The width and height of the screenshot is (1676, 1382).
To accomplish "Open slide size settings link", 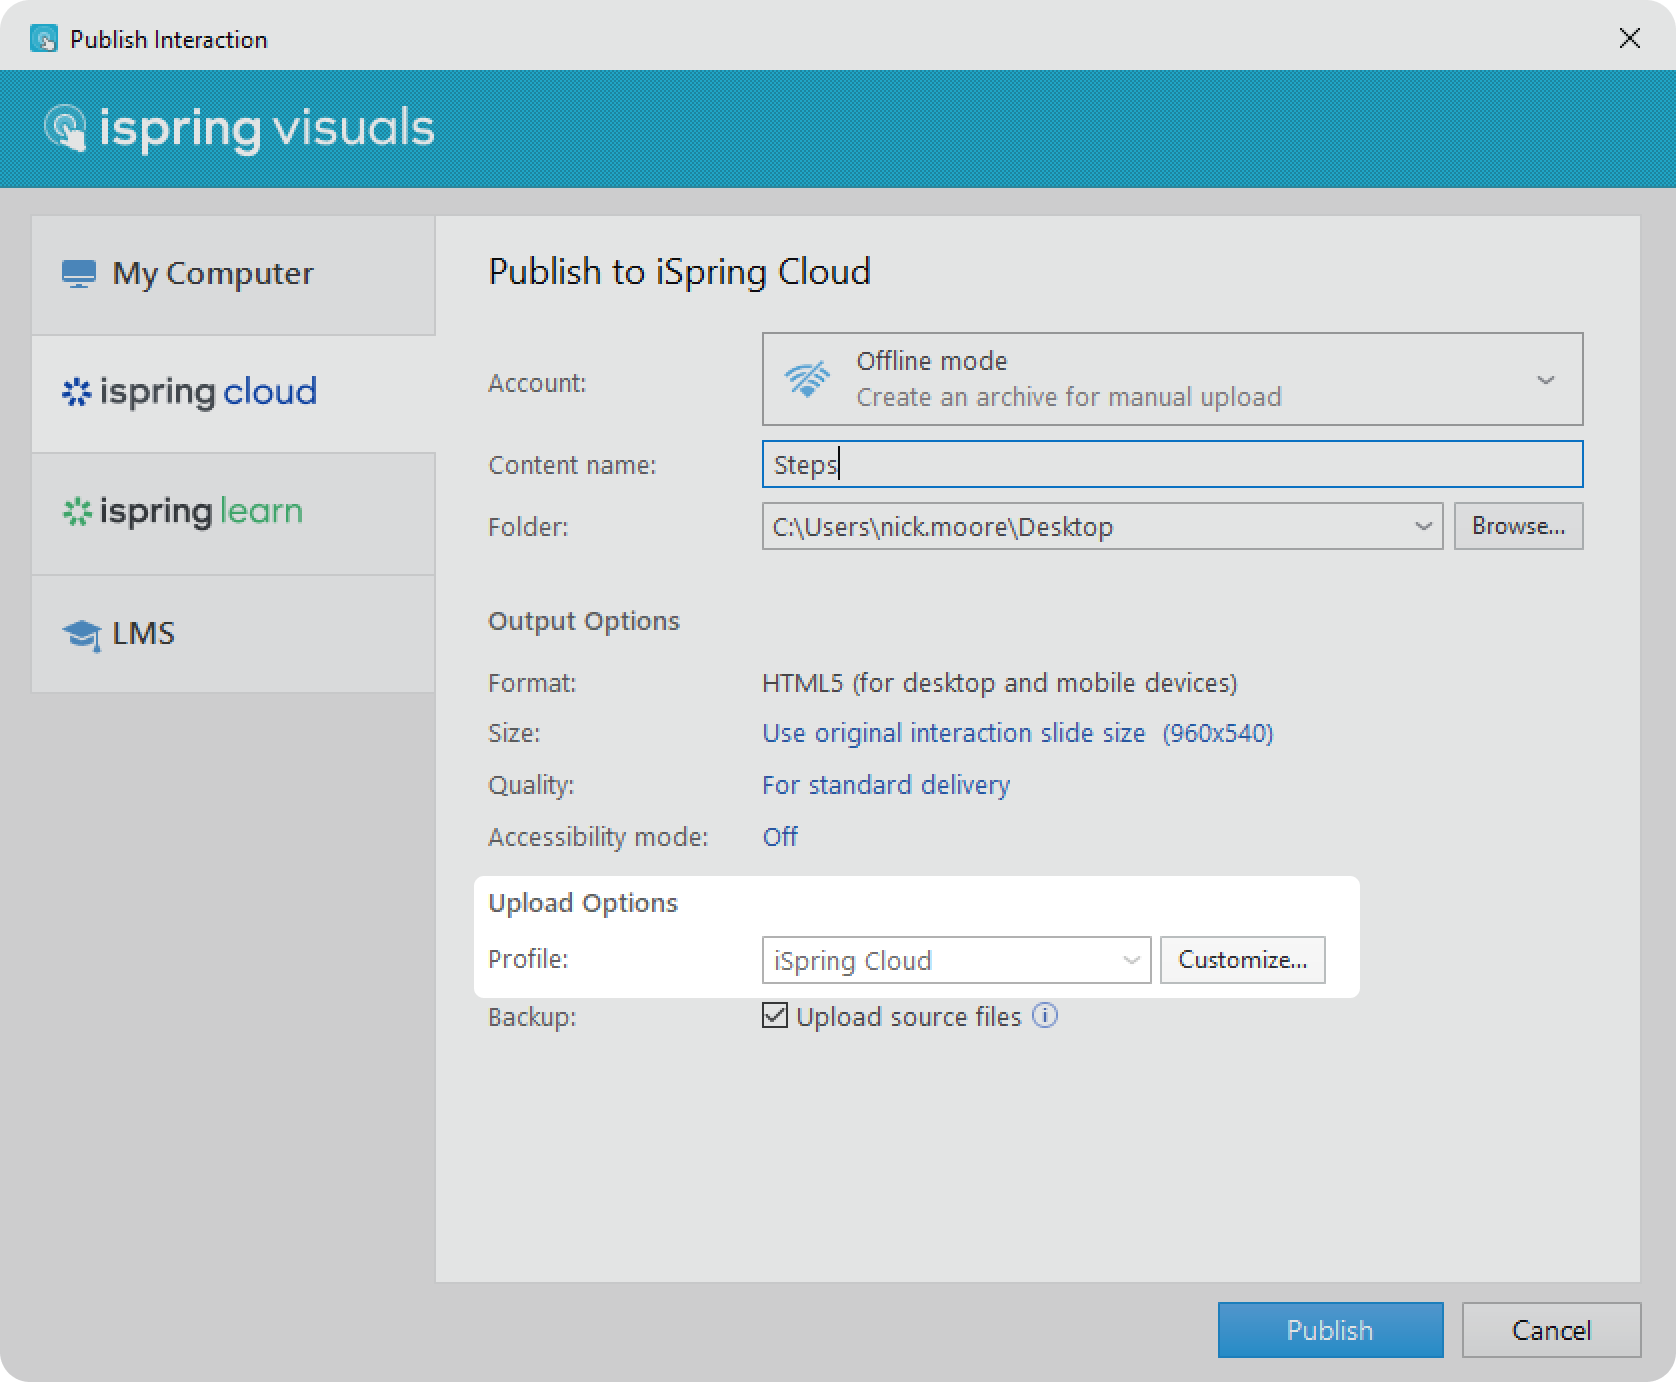I will (1017, 733).
